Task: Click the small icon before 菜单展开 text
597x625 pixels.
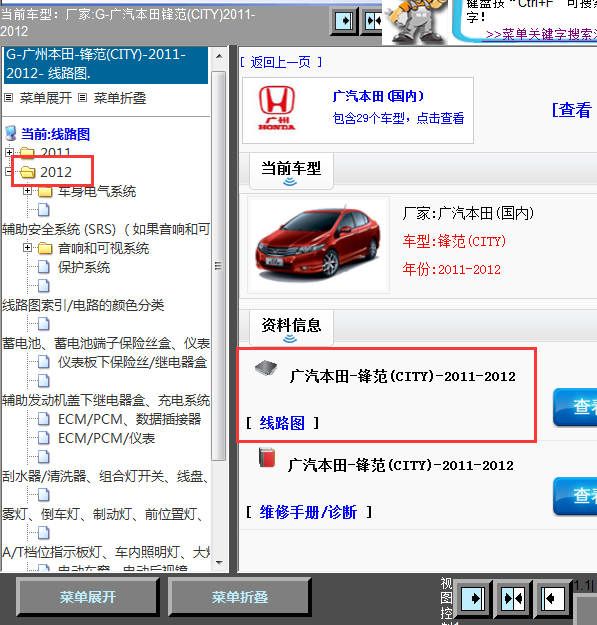Action: 9,98
